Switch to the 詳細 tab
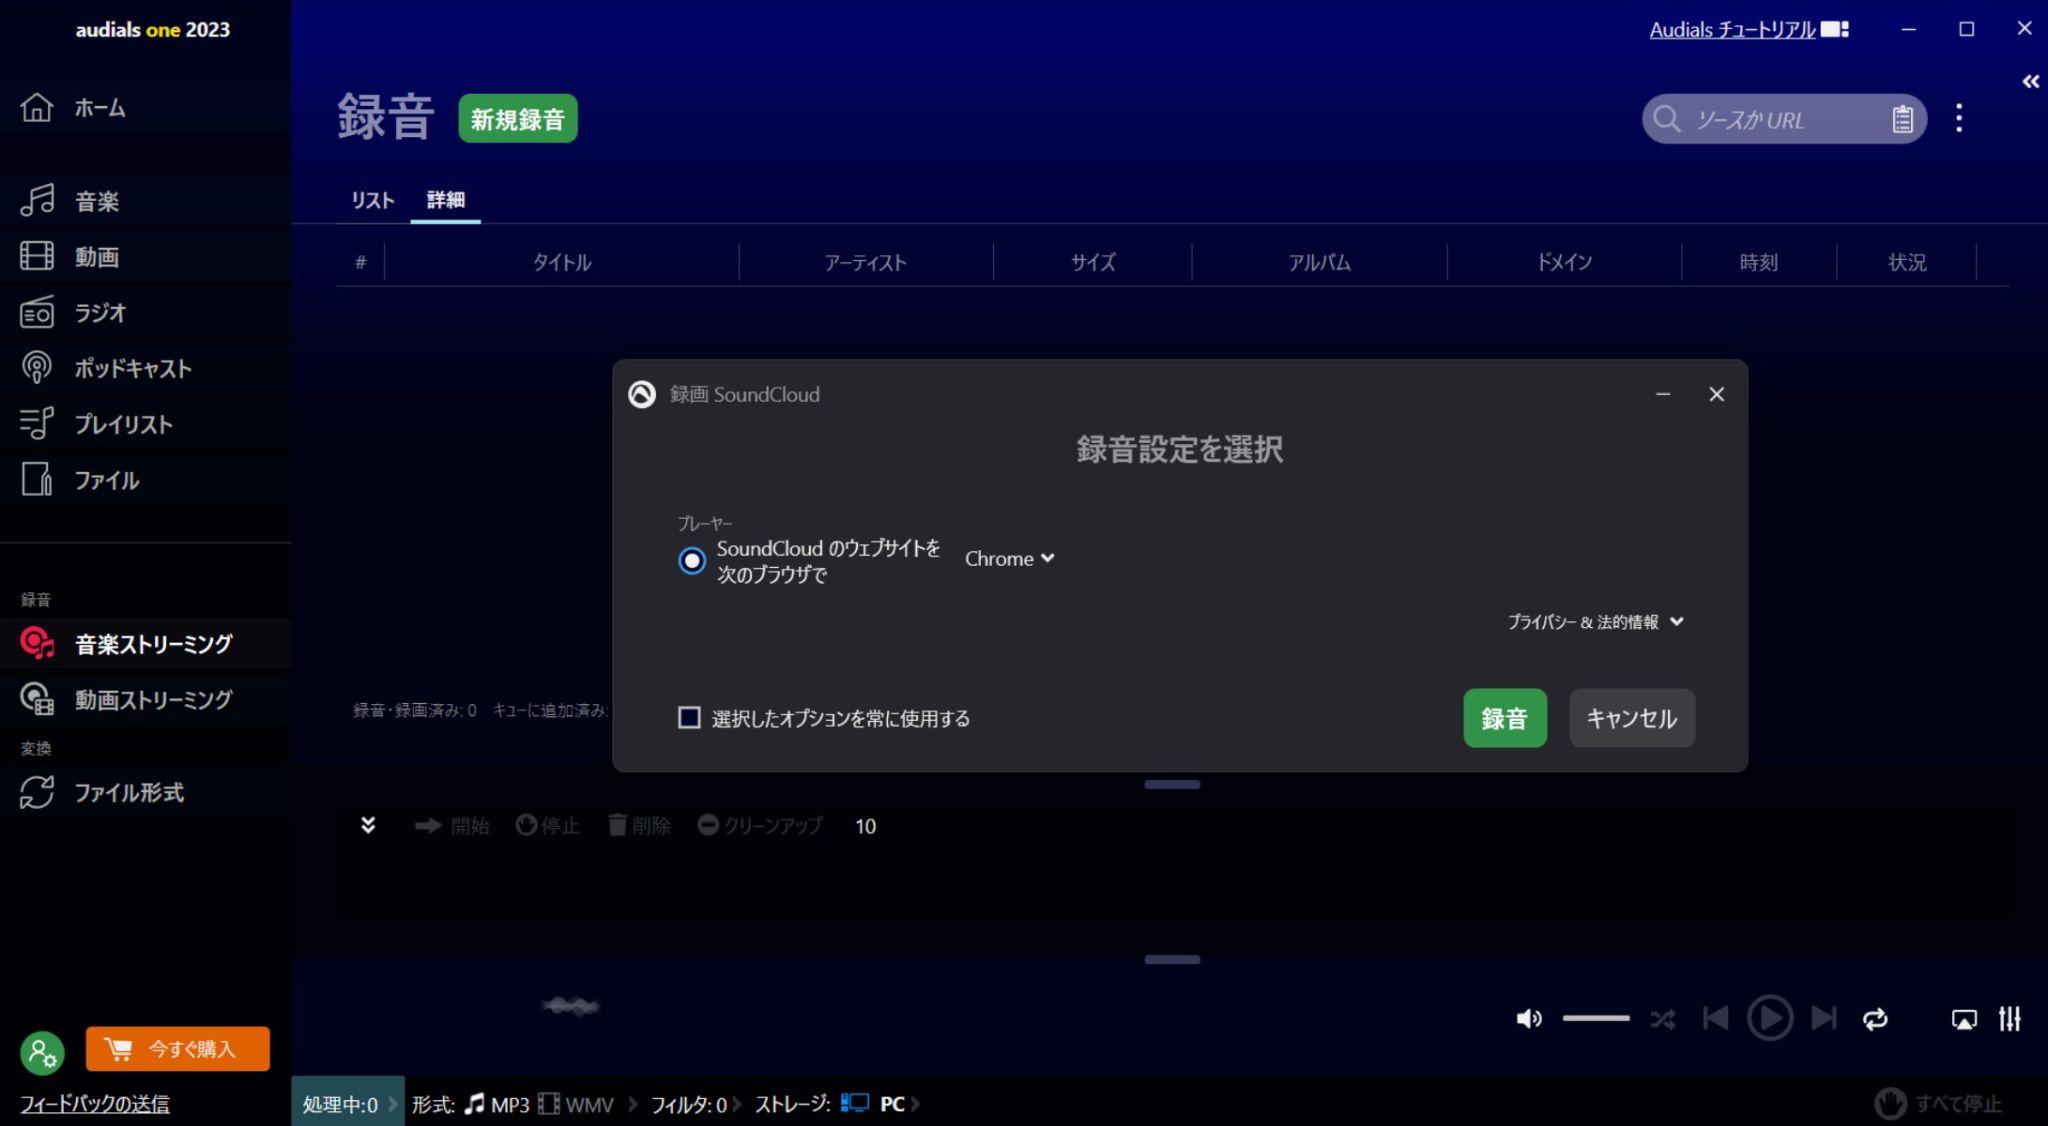Image resolution: width=2048 pixels, height=1126 pixels. pos(445,200)
